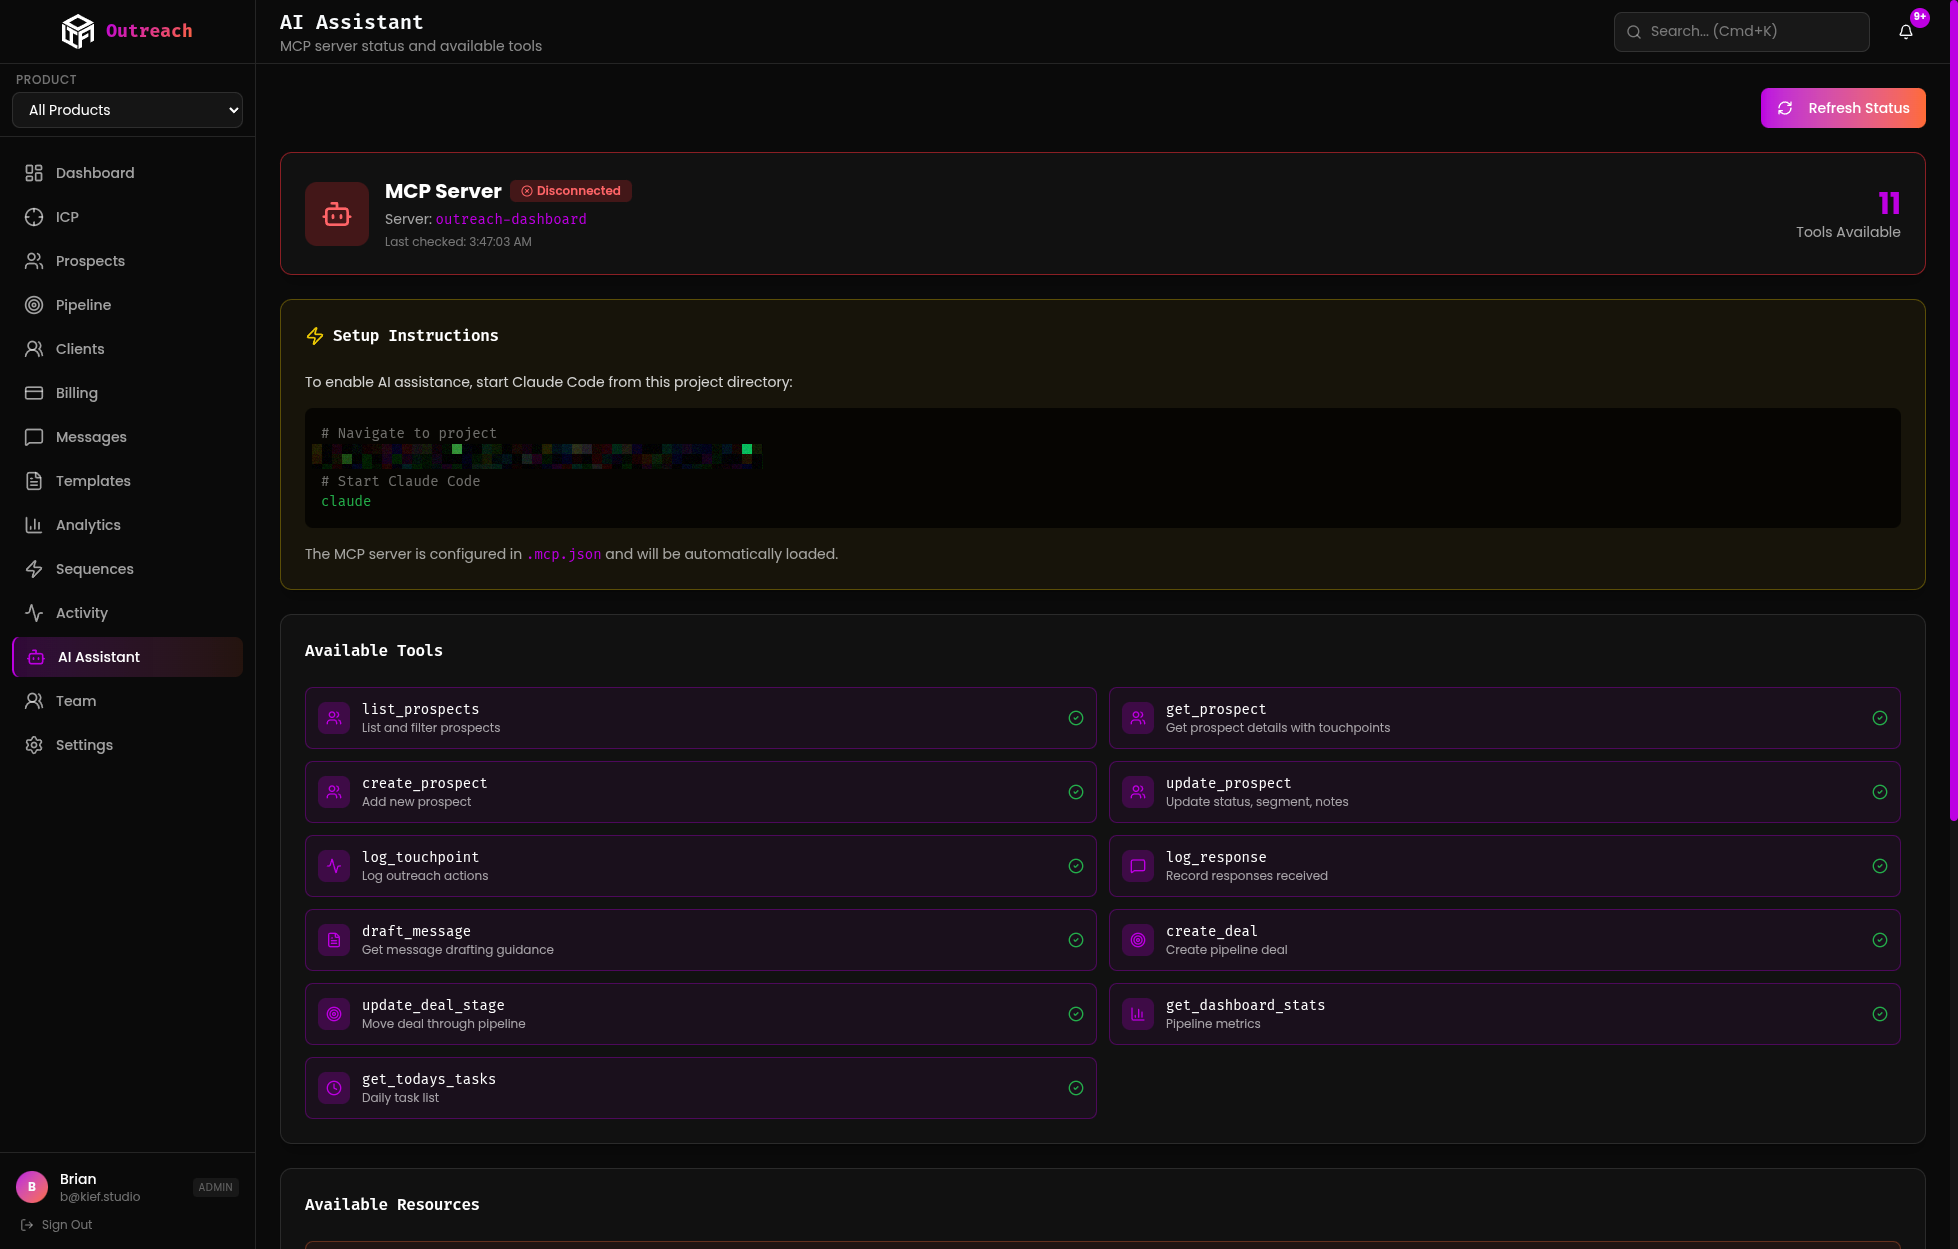Select the Activity waveform icon
The image size is (1958, 1249).
[33, 612]
